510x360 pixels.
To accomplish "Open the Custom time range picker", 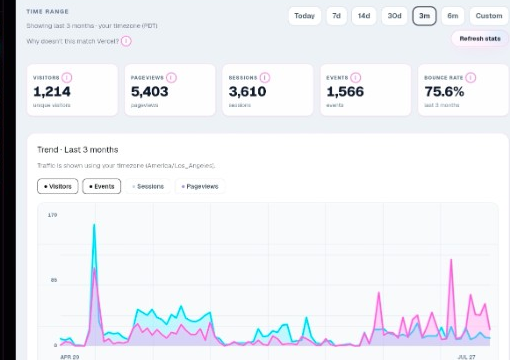I will coord(489,16).
